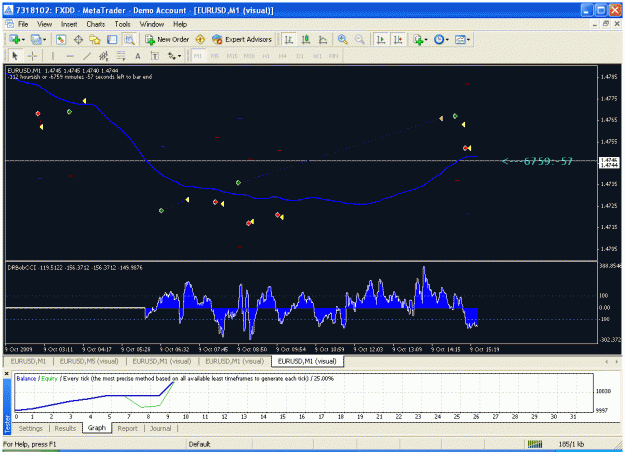625x452 pixels.
Task: Click the Expert Advisors button
Action: (x=242, y=39)
